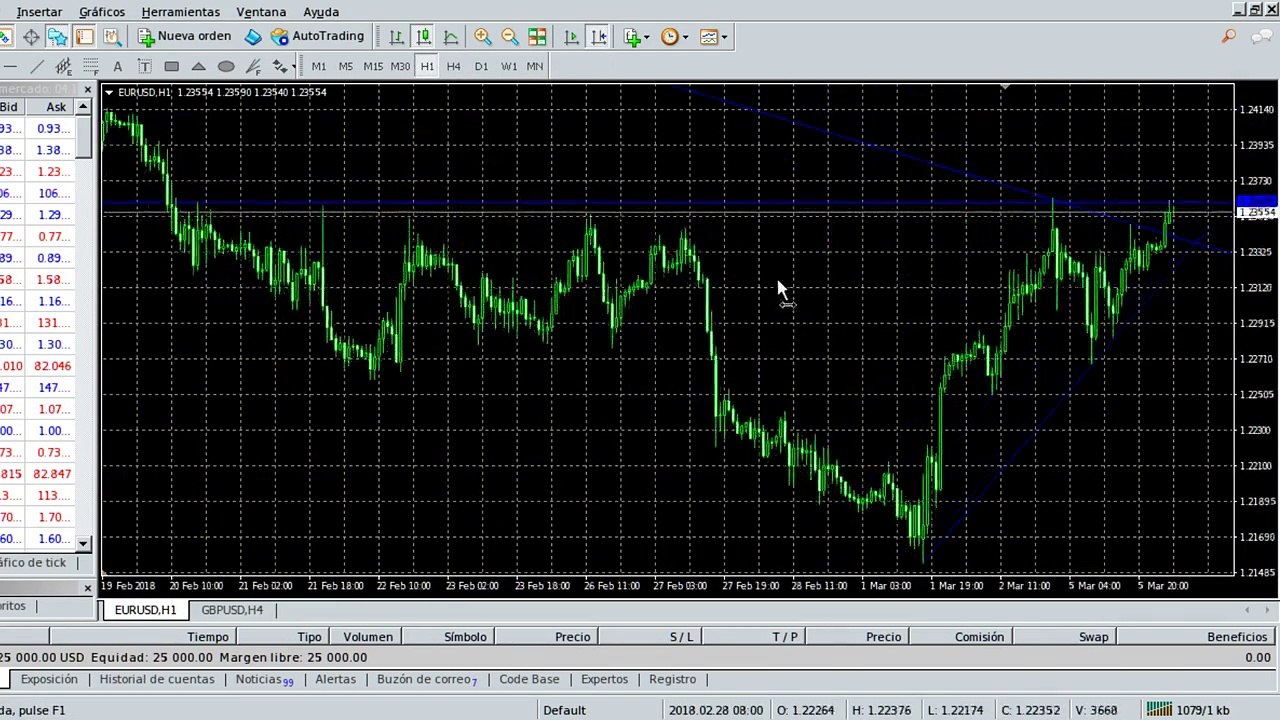
Task: Select the Fibonacci fan tool
Action: 253,66
